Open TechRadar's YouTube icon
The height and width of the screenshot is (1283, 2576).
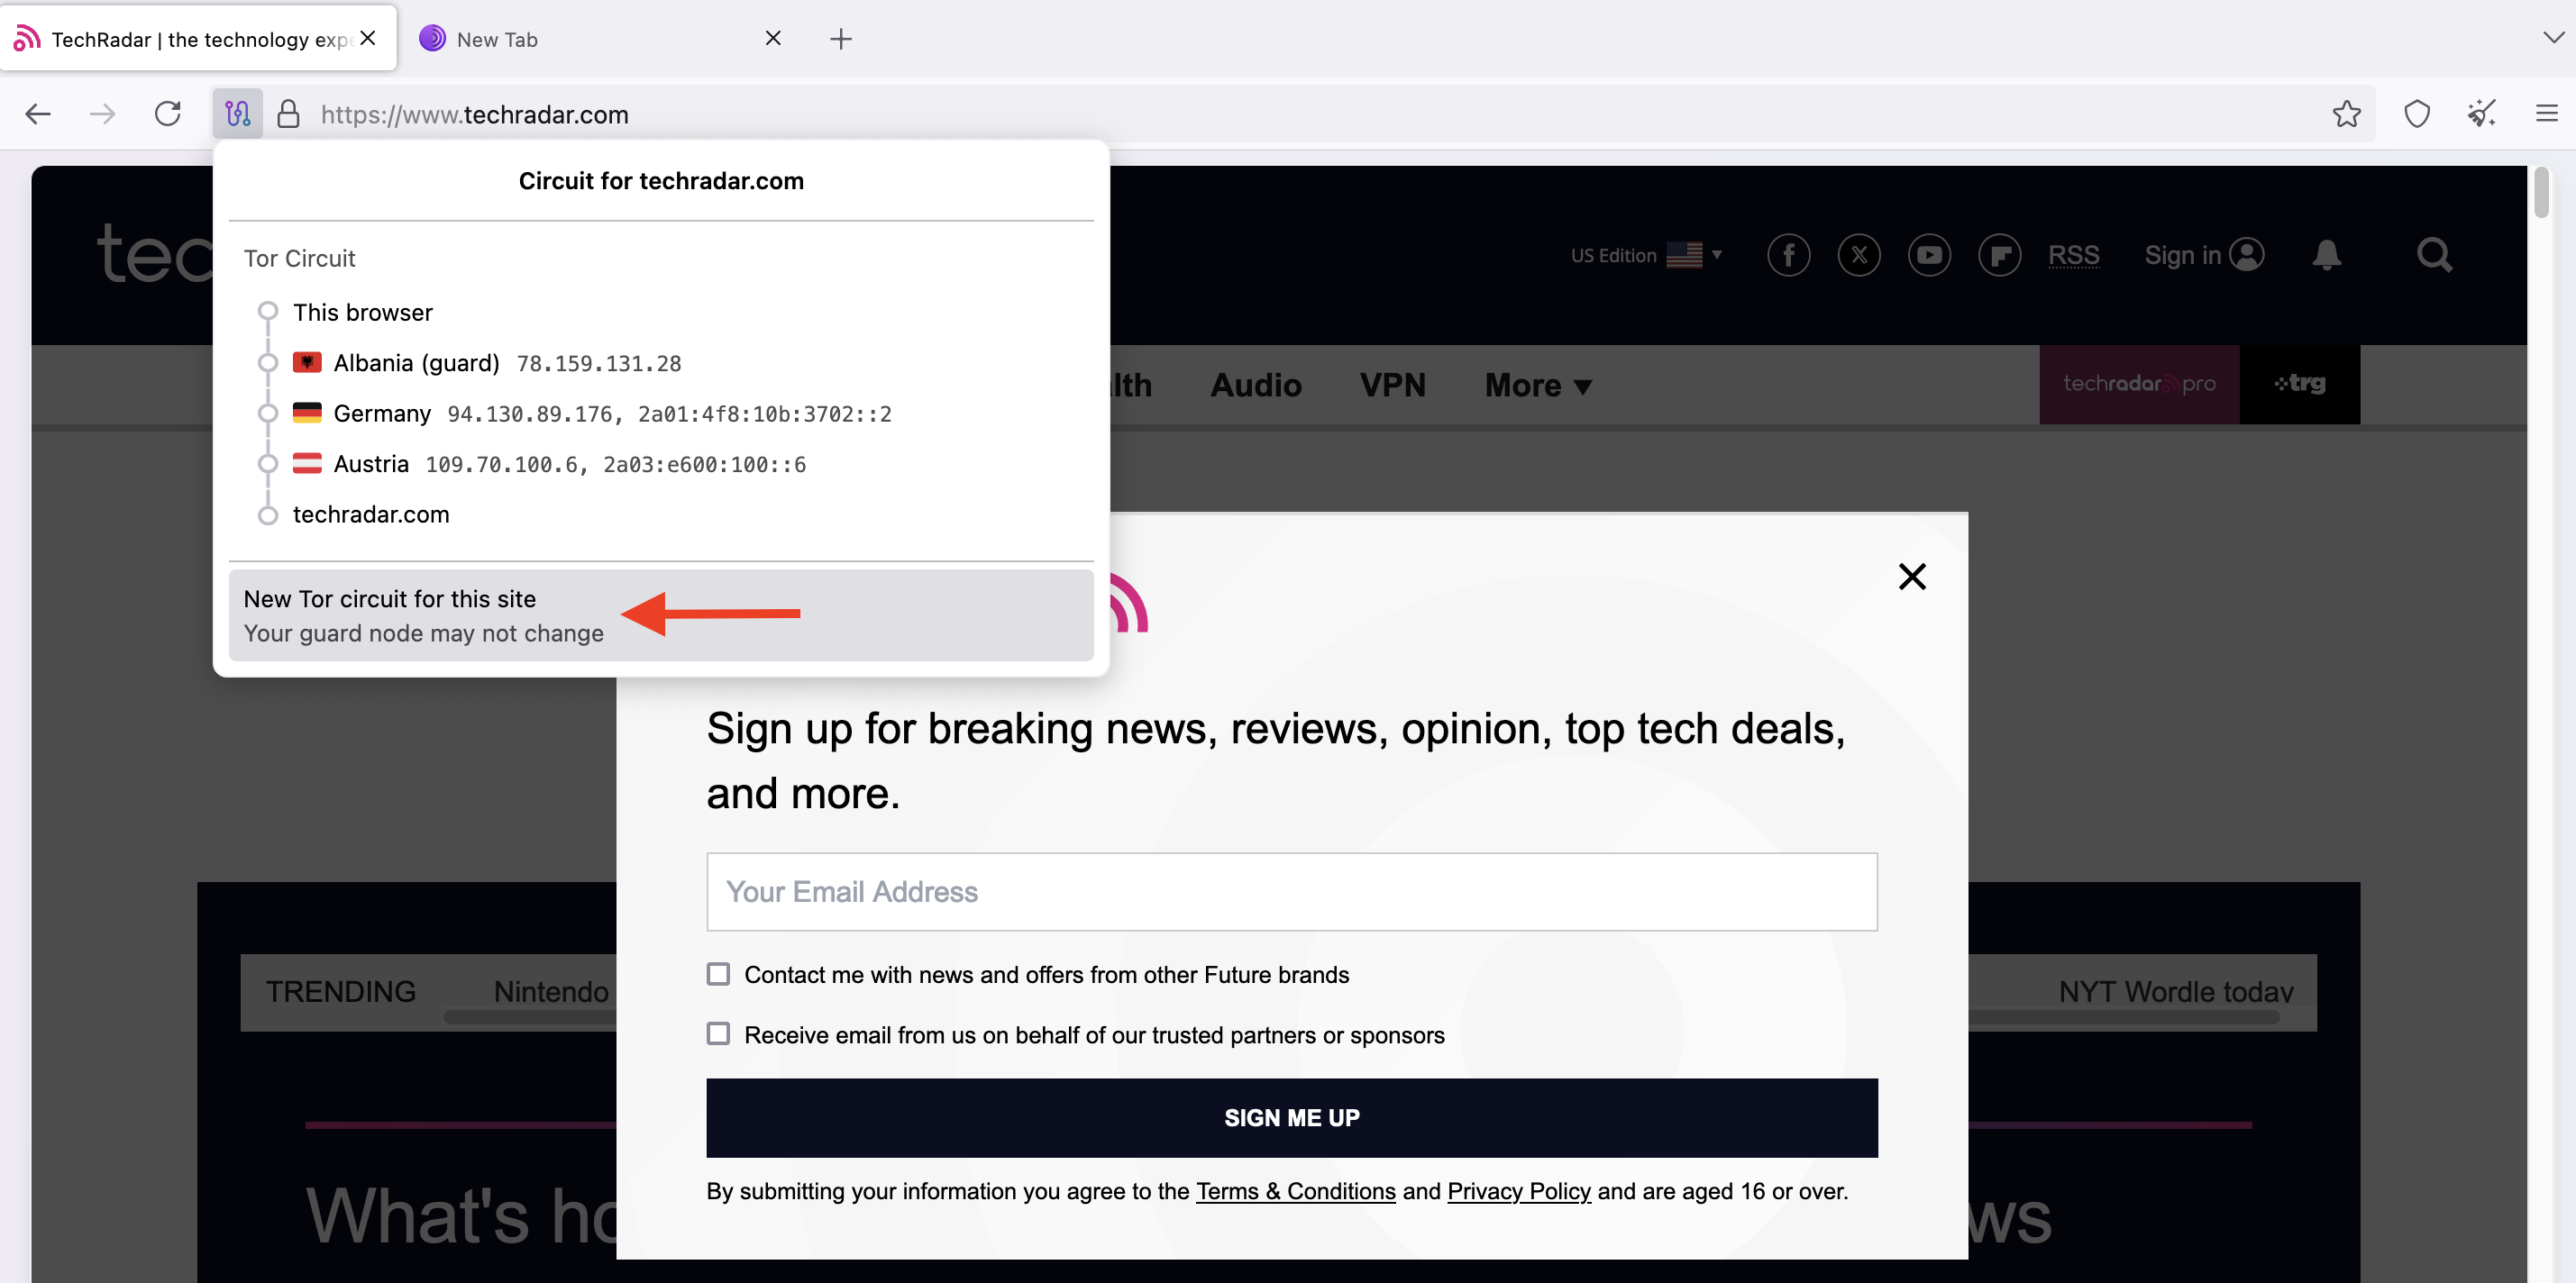tap(1929, 255)
